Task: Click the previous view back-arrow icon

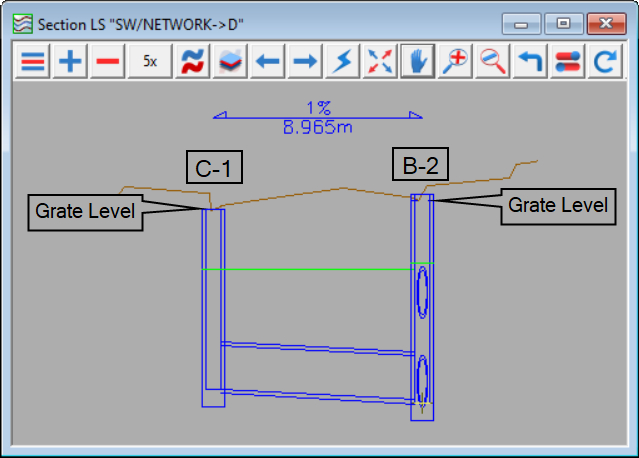Action: click(x=530, y=61)
